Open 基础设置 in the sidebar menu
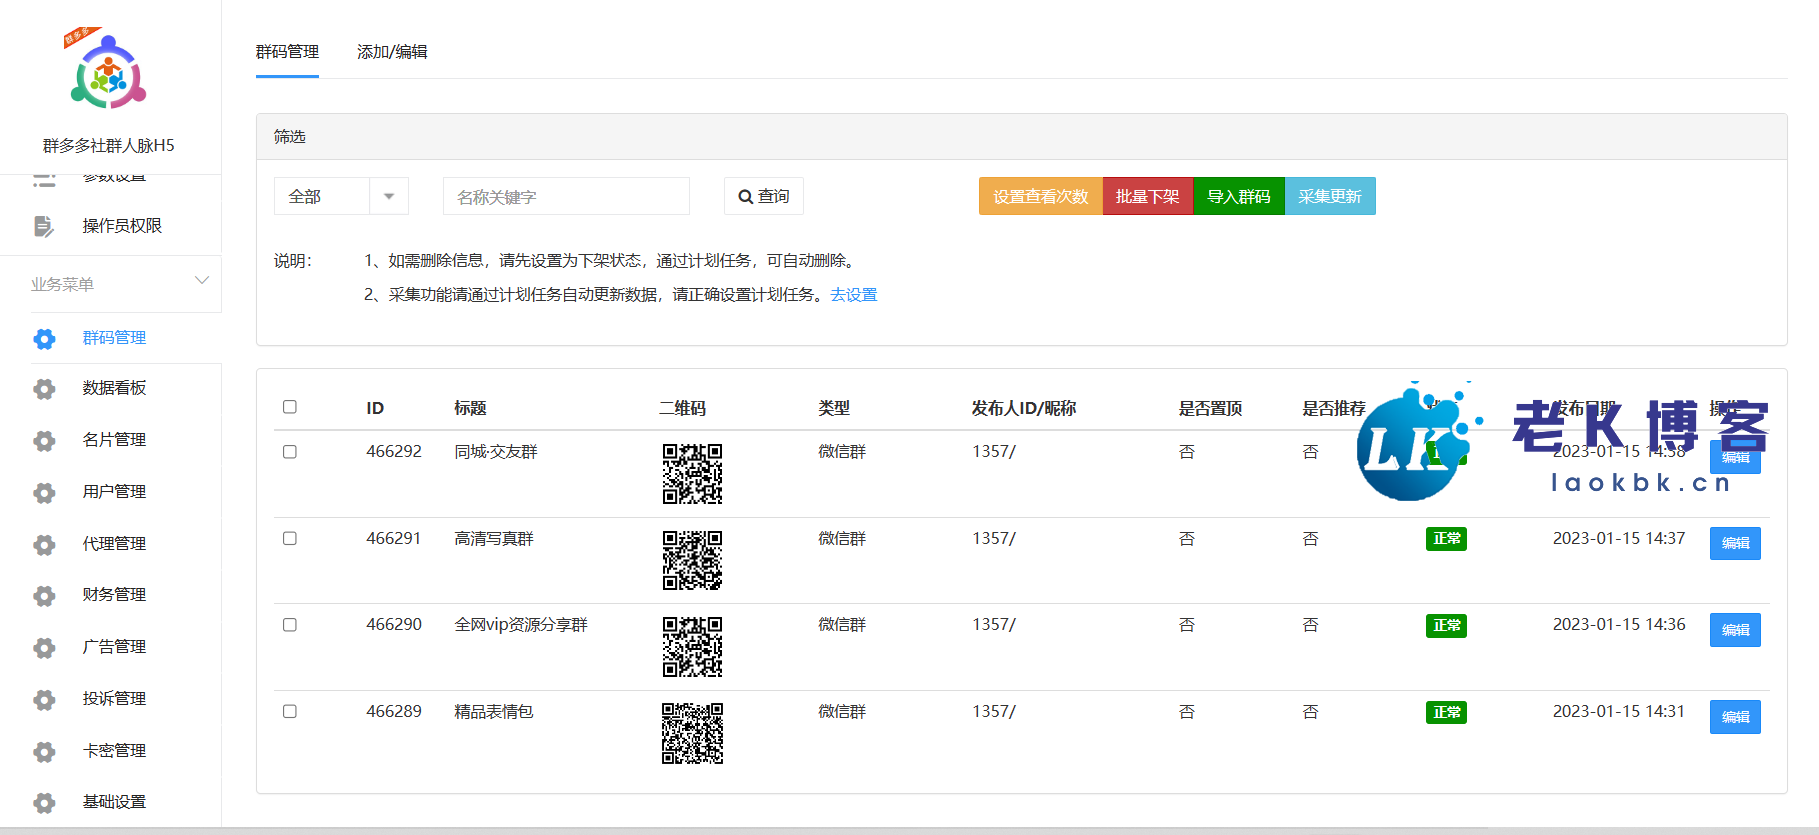This screenshot has width=1819, height=835. point(114,802)
